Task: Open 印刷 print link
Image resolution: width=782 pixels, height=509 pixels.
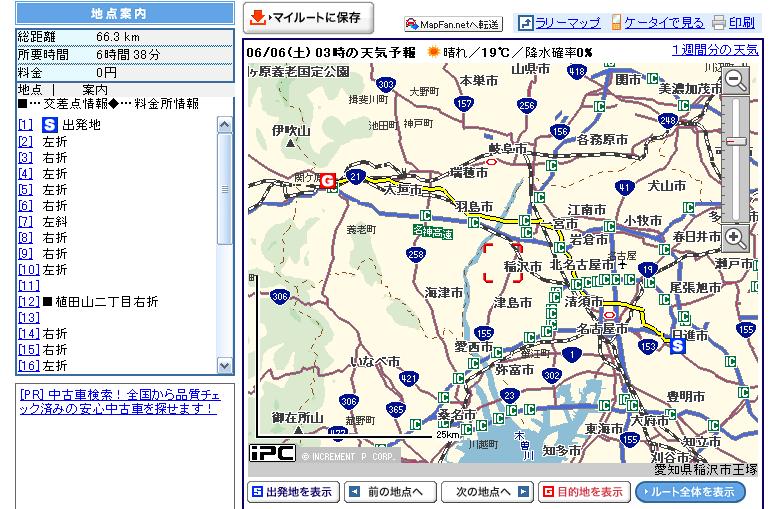Action: click(742, 22)
